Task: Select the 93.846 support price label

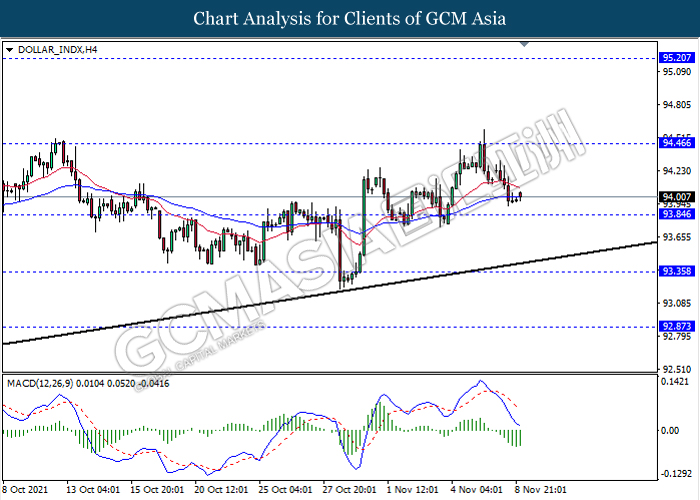Action: tap(677, 214)
